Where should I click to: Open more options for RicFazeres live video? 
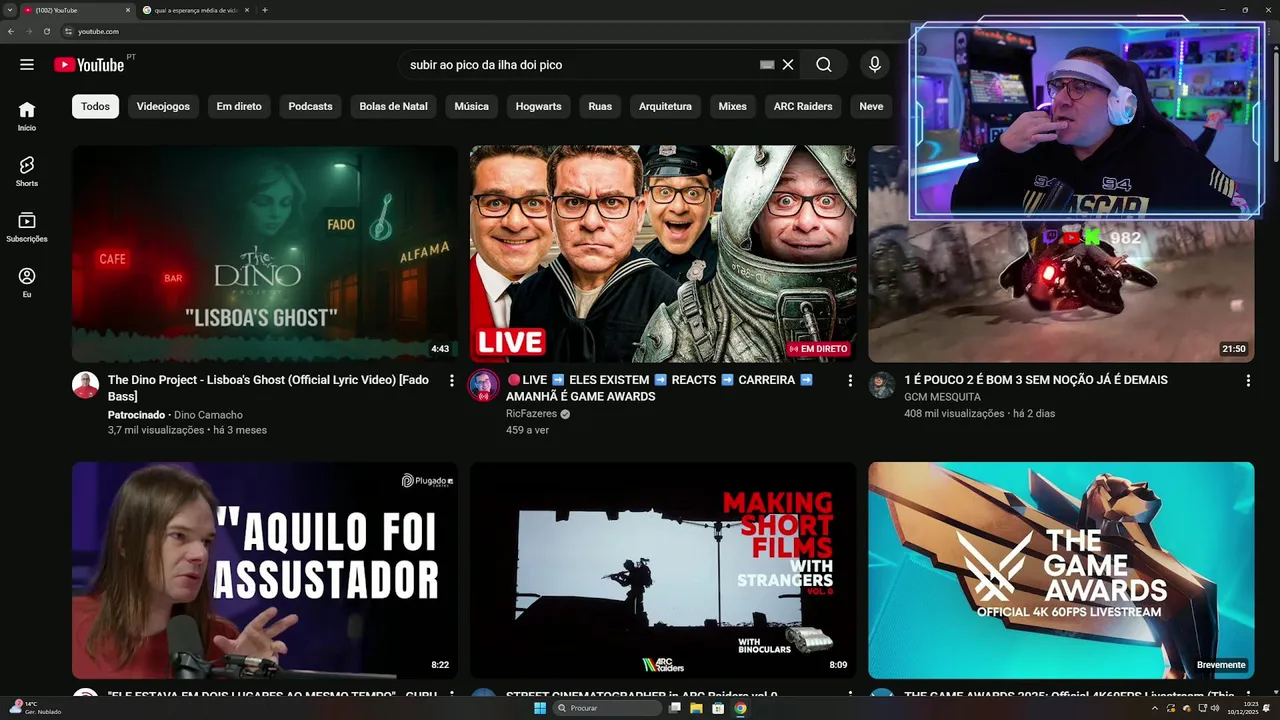coord(850,381)
